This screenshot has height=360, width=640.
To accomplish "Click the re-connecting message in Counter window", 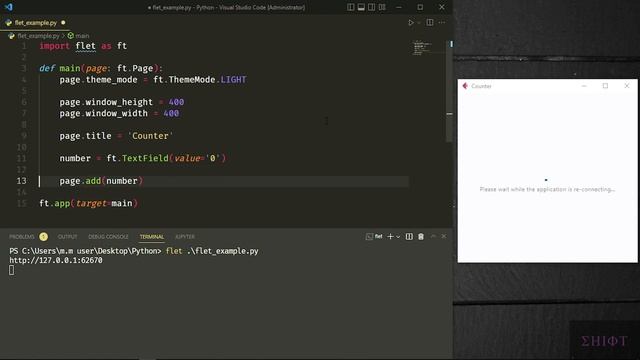I will [547, 189].
